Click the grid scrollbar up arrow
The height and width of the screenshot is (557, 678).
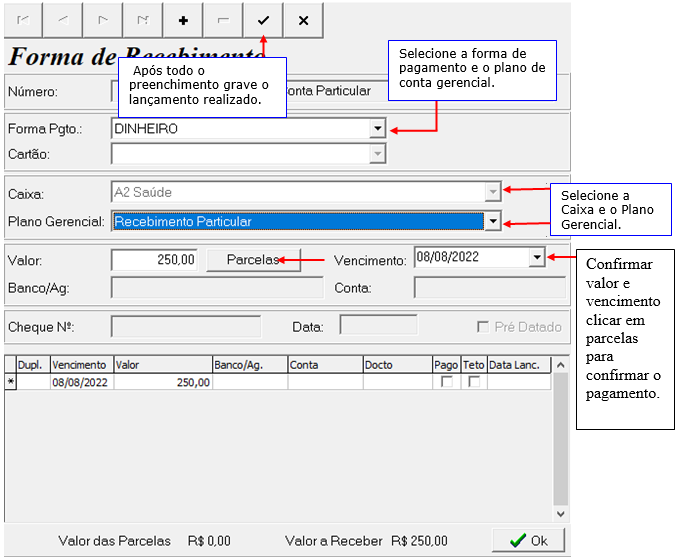point(560,365)
